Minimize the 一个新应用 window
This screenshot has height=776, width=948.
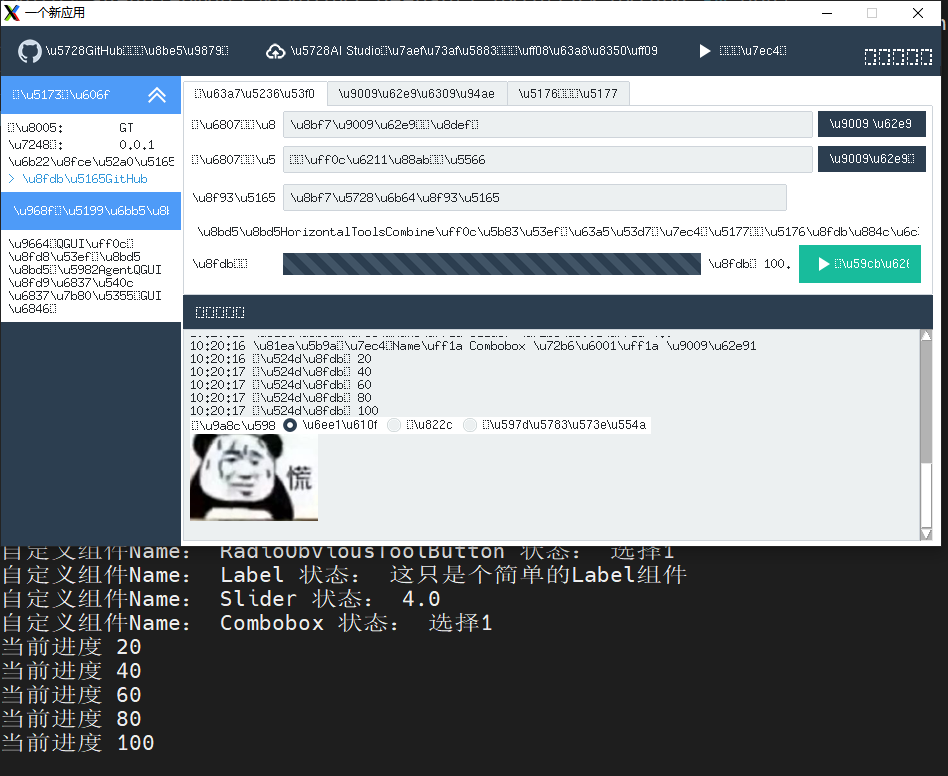click(x=827, y=13)
